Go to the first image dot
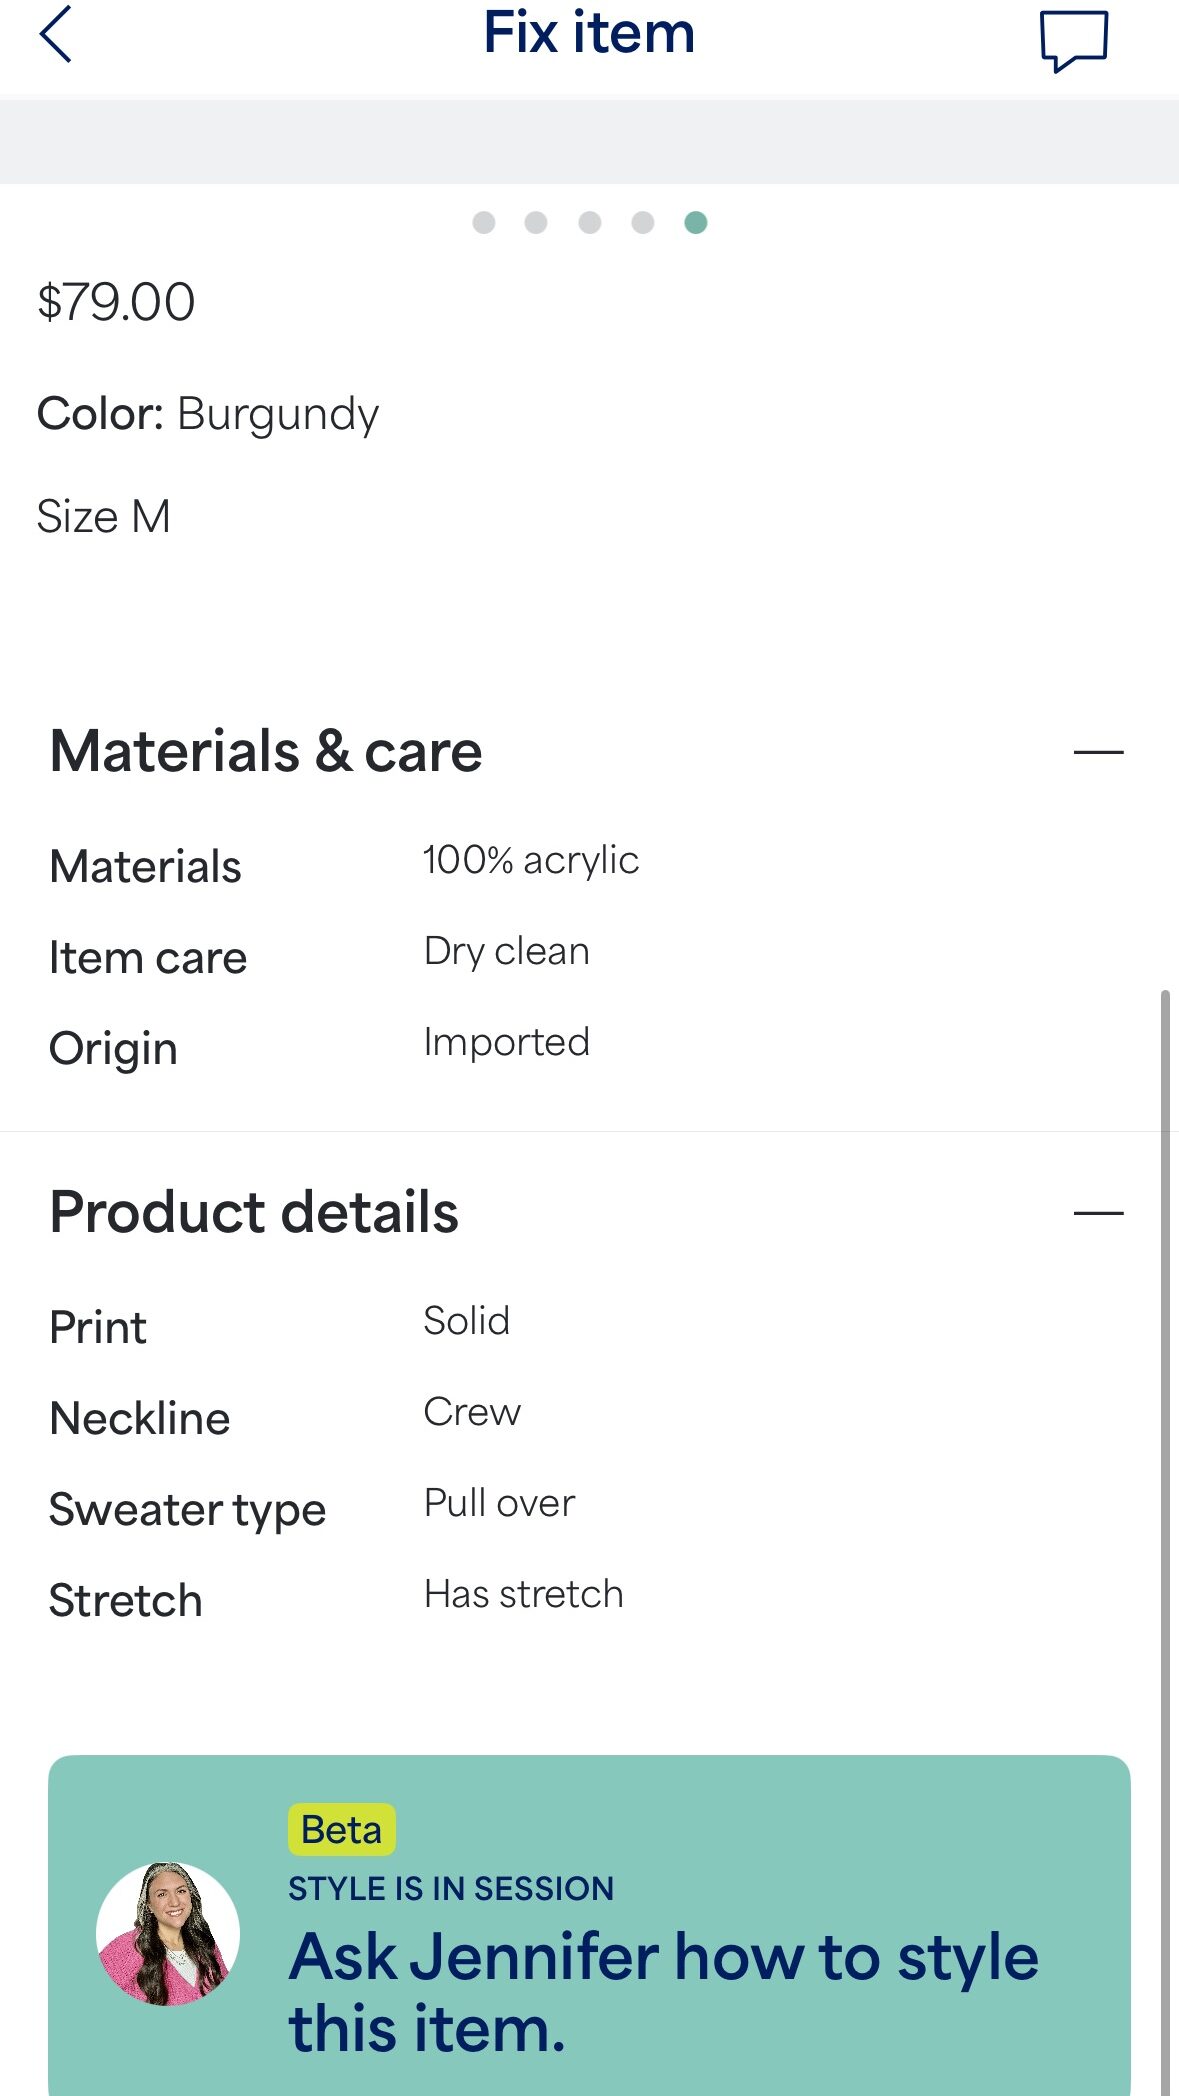The height and width of the screenshot is (2096, 1179). click(484, 222)
